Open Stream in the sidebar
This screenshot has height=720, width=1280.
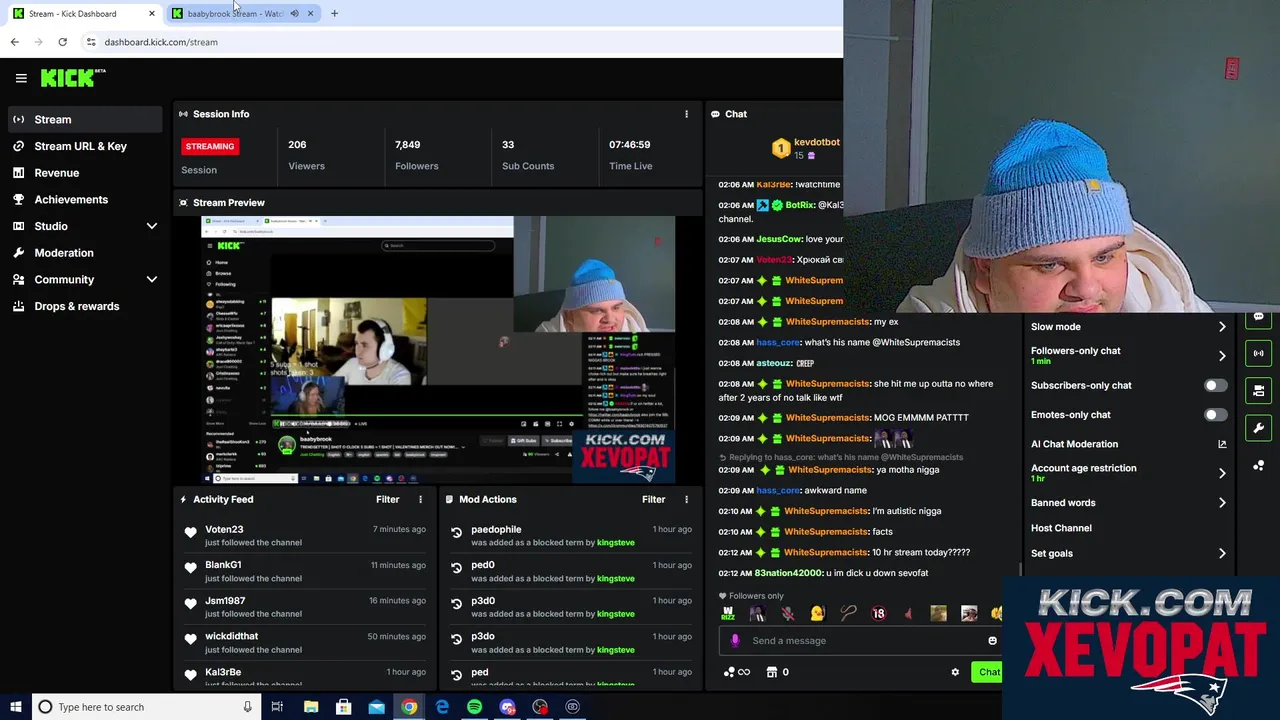(85, 119)
